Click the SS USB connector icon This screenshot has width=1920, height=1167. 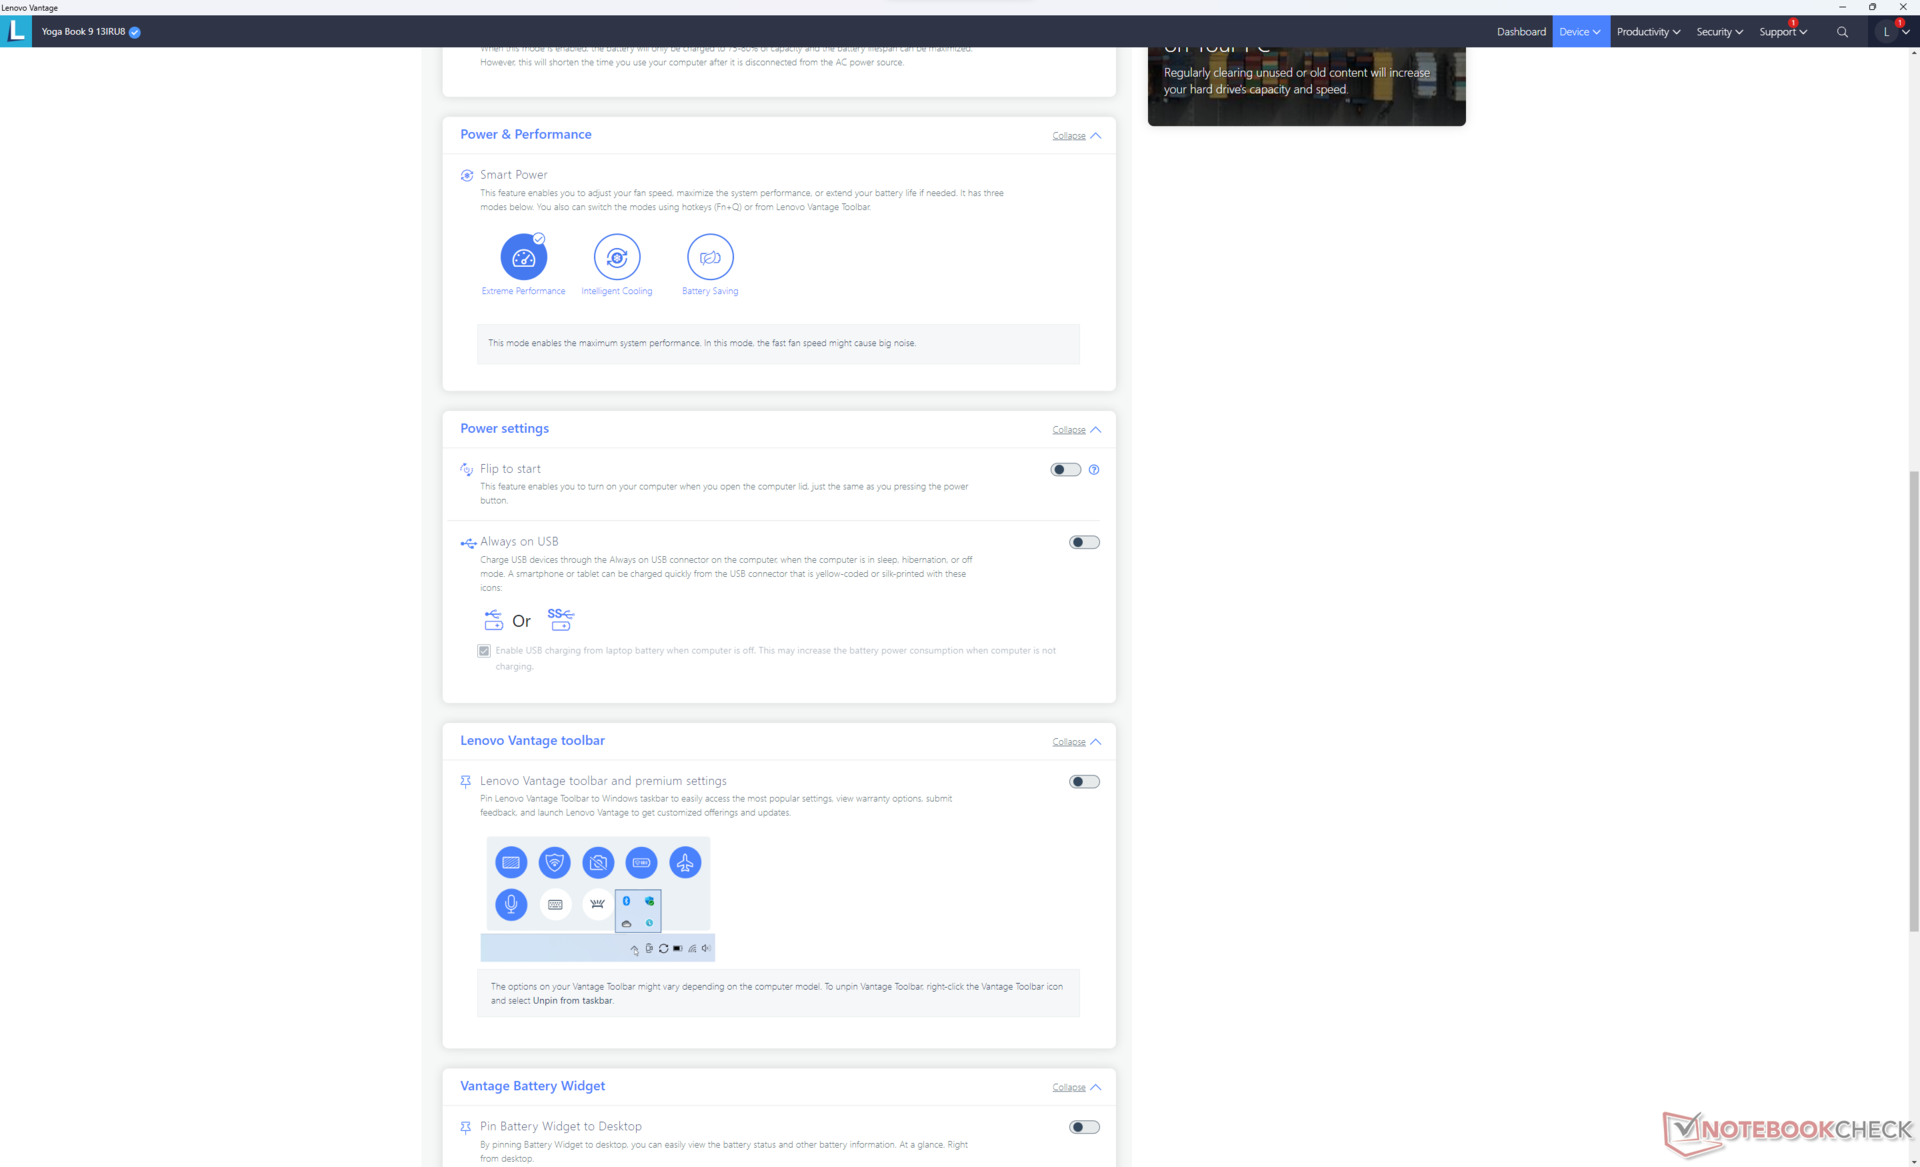[560, 619]
